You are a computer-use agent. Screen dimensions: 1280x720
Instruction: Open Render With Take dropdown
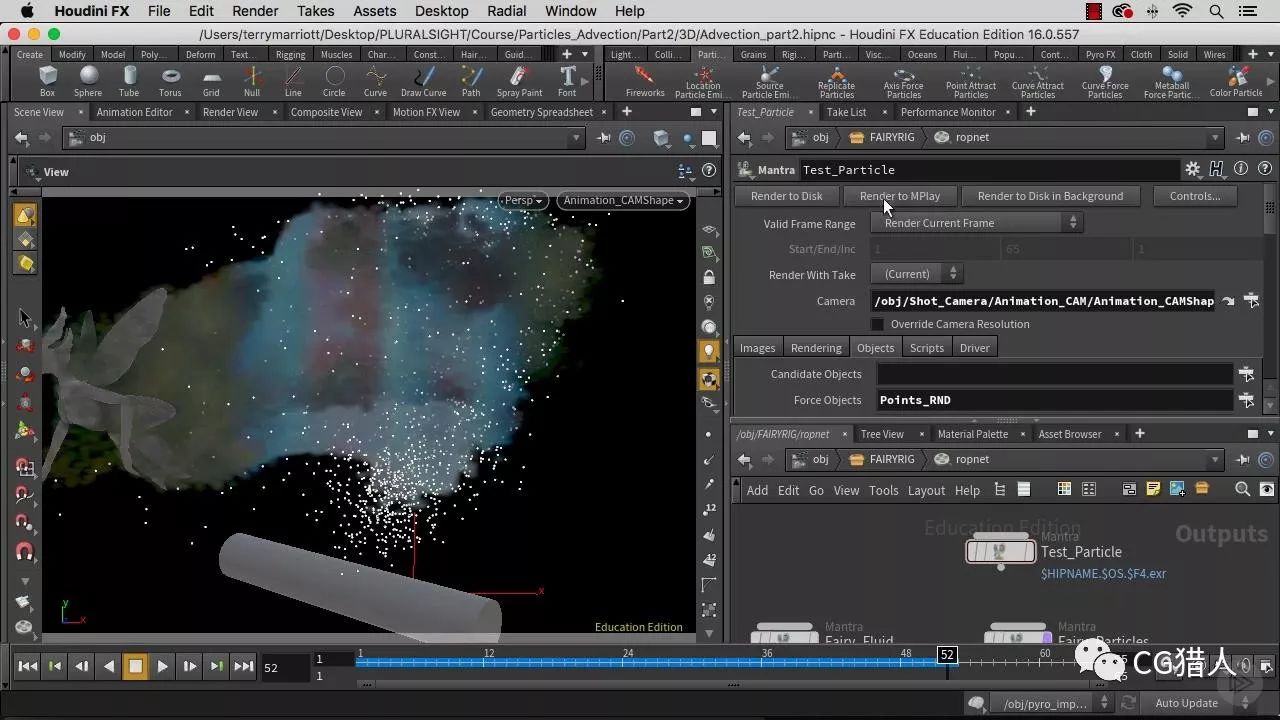[917, 274]
